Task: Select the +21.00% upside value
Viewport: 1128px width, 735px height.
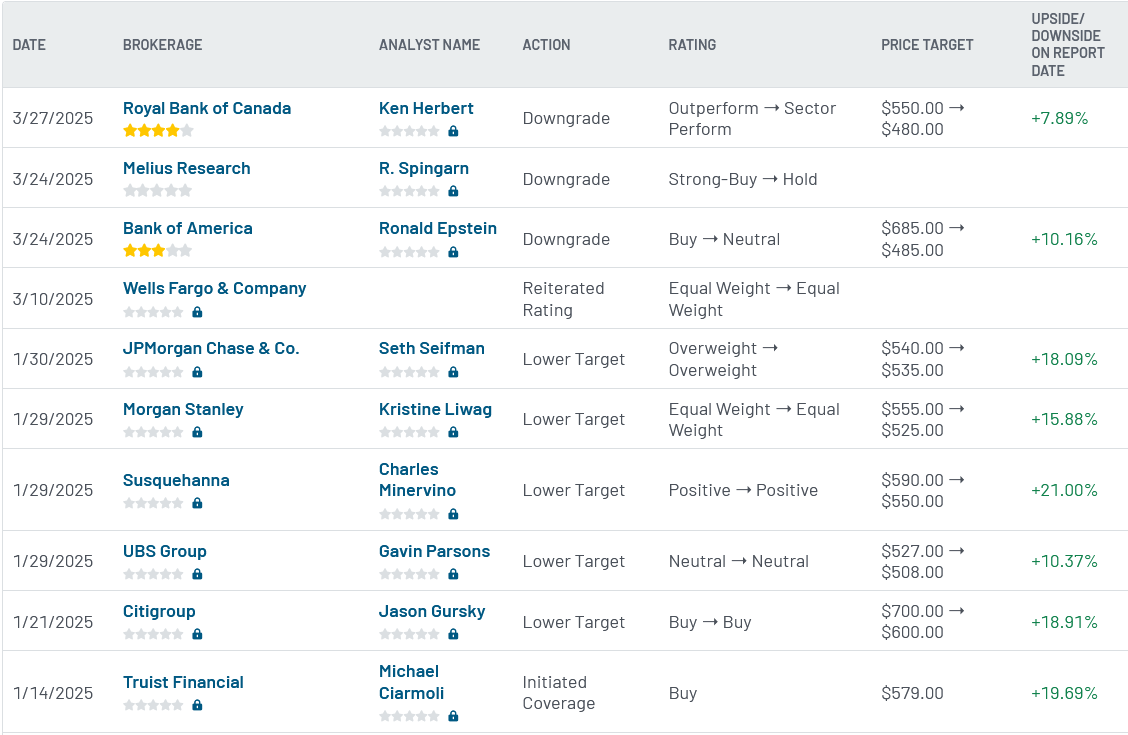Action: (1064, 490)
